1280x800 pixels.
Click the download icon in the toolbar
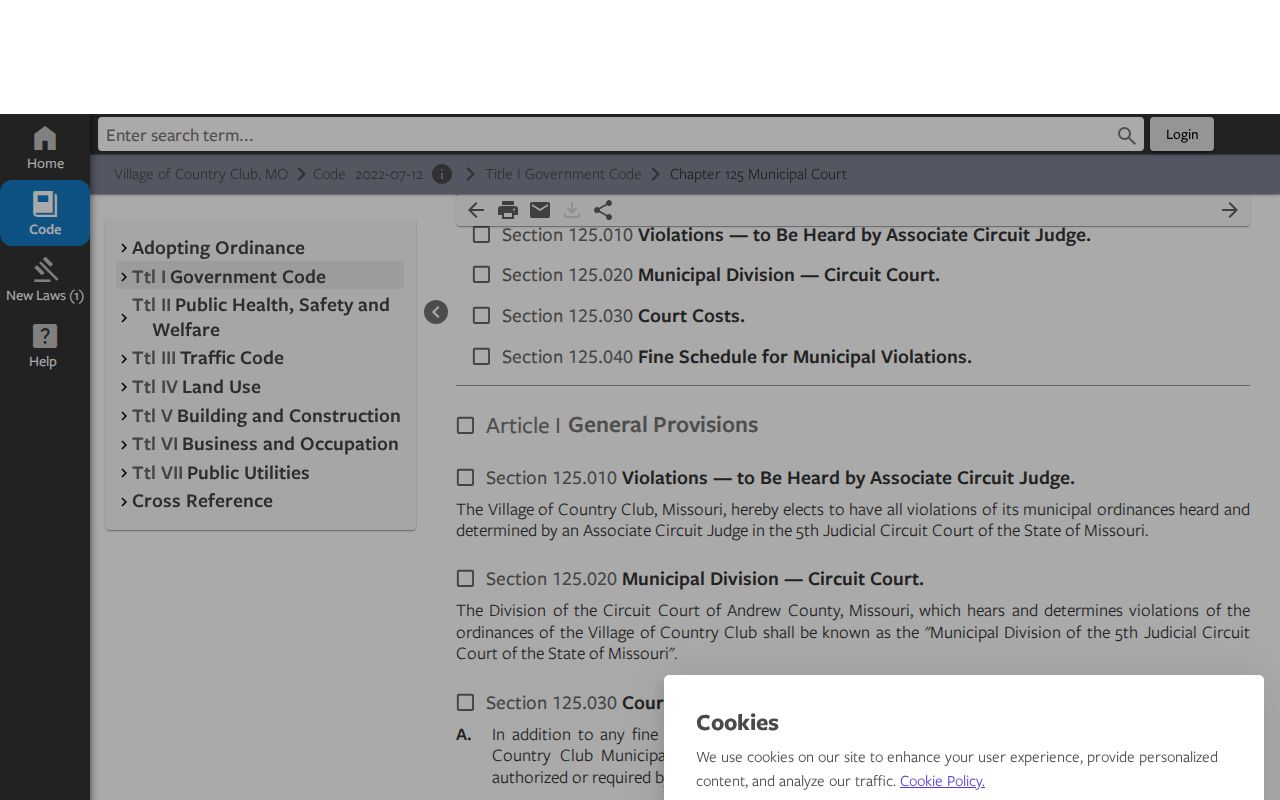pos(572,210)
